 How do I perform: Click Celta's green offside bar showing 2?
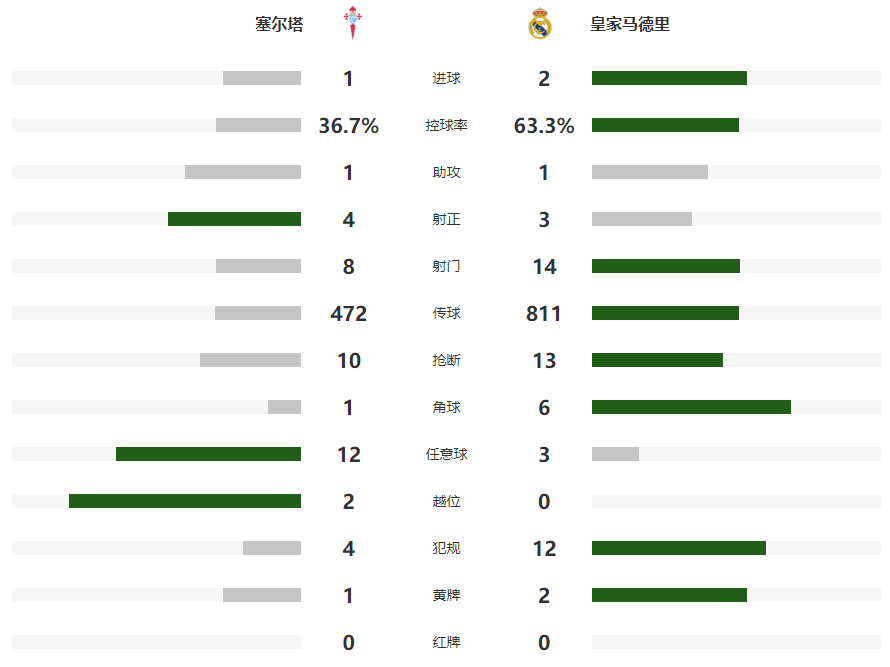(185, 501)
